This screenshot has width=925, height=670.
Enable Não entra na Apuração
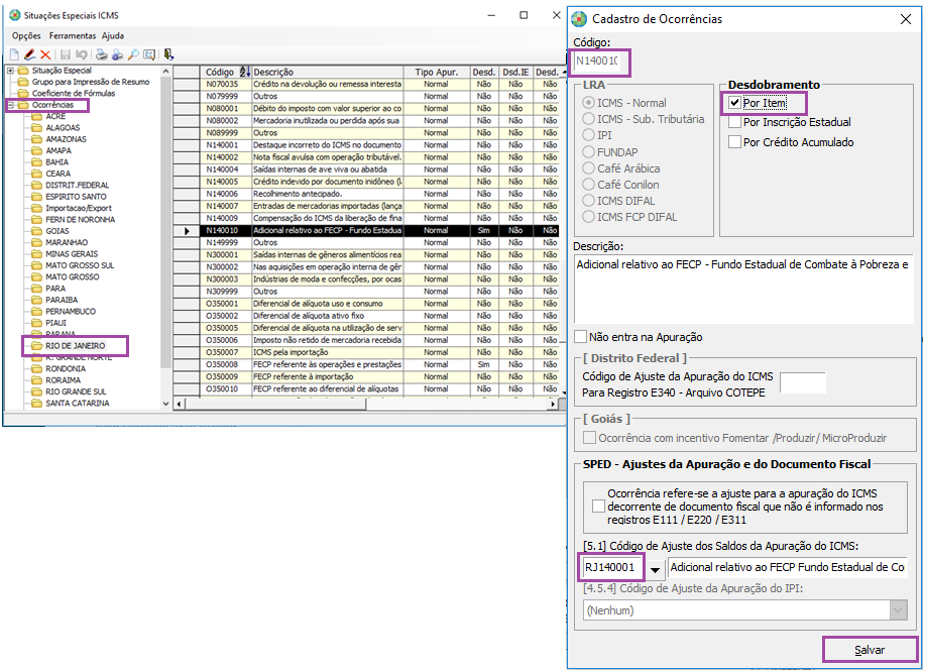pyautogui.click(x=580, y=337)
